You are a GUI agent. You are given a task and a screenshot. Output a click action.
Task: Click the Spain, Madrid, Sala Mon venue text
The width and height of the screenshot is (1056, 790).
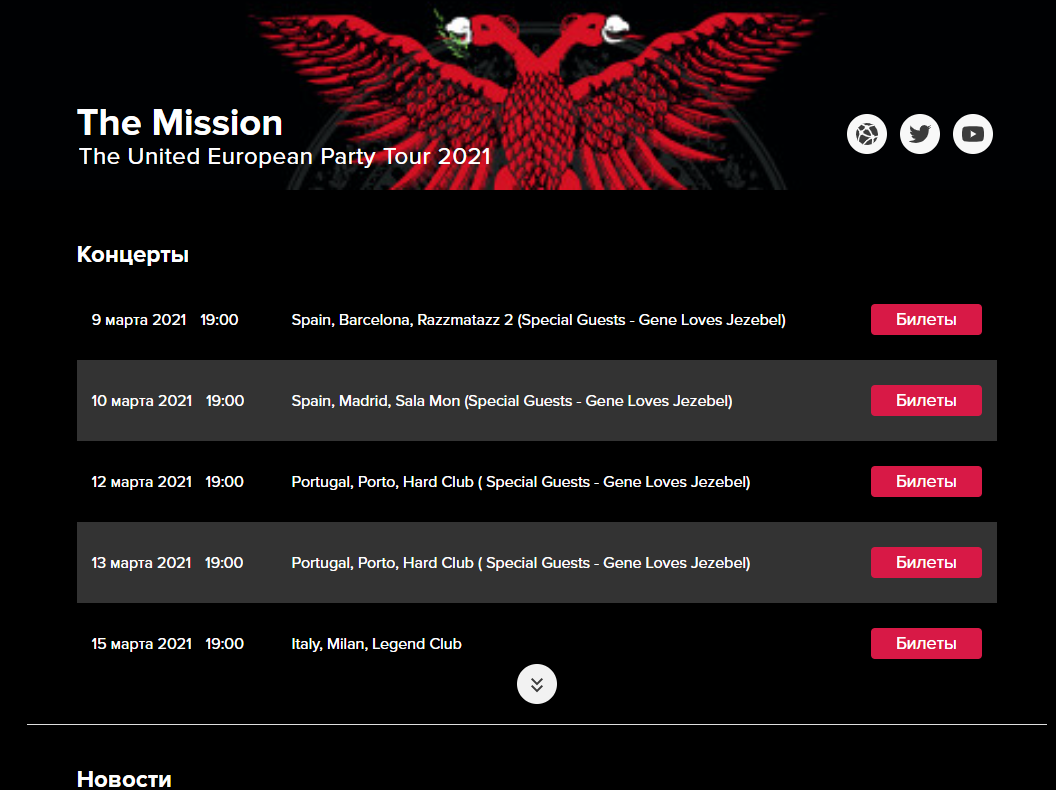tap(512, 401)
